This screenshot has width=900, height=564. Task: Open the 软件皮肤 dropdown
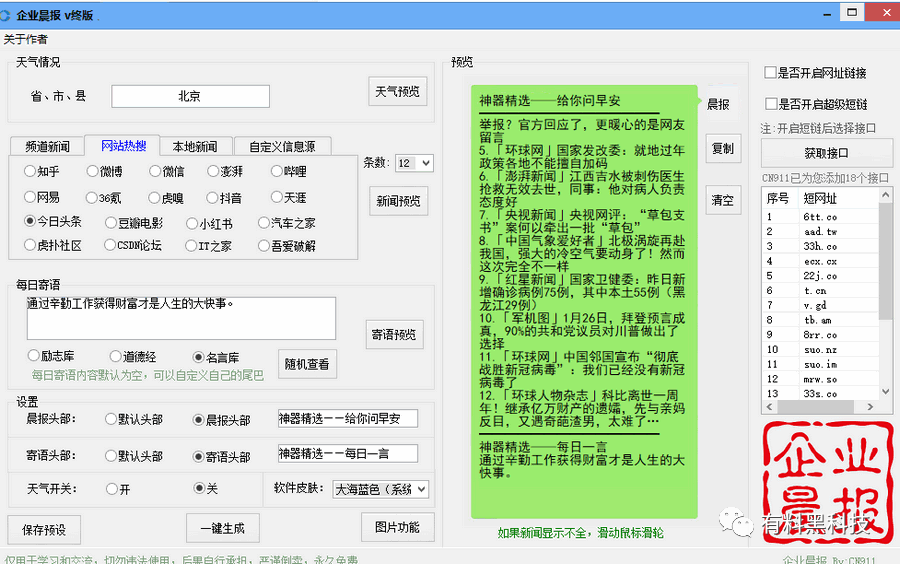(381, 489)
